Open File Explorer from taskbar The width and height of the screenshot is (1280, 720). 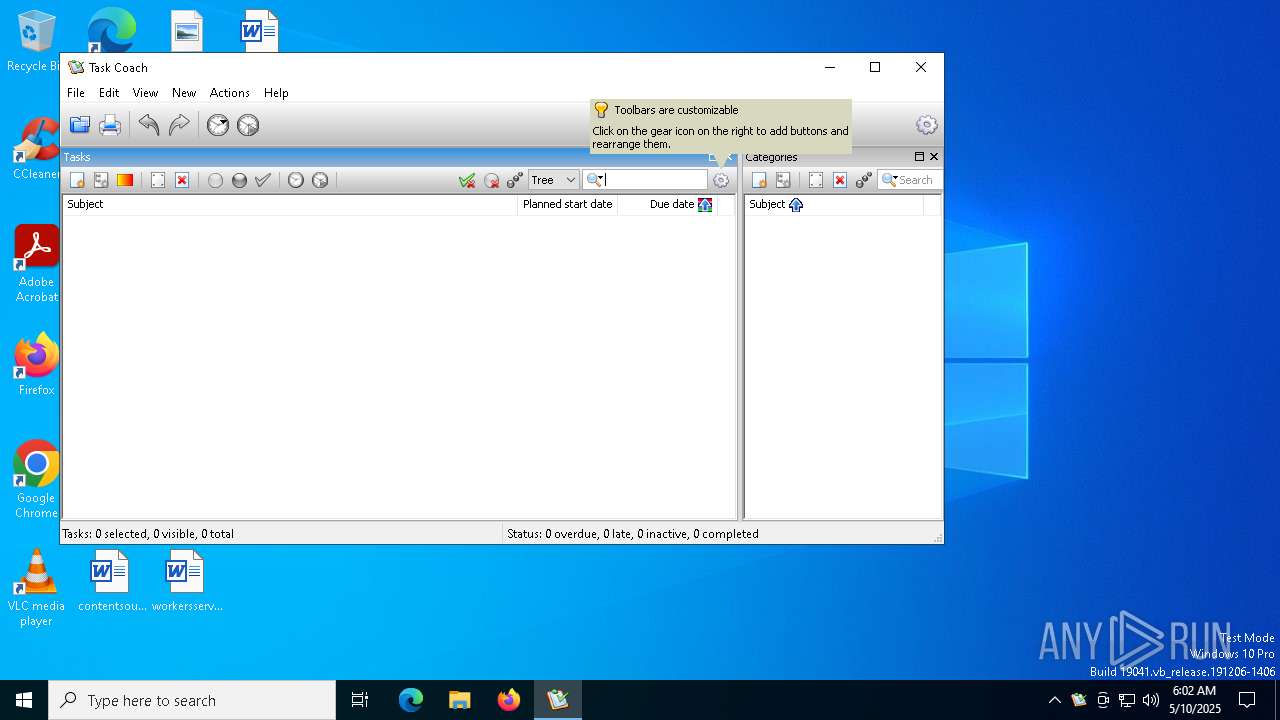(460, 700)
